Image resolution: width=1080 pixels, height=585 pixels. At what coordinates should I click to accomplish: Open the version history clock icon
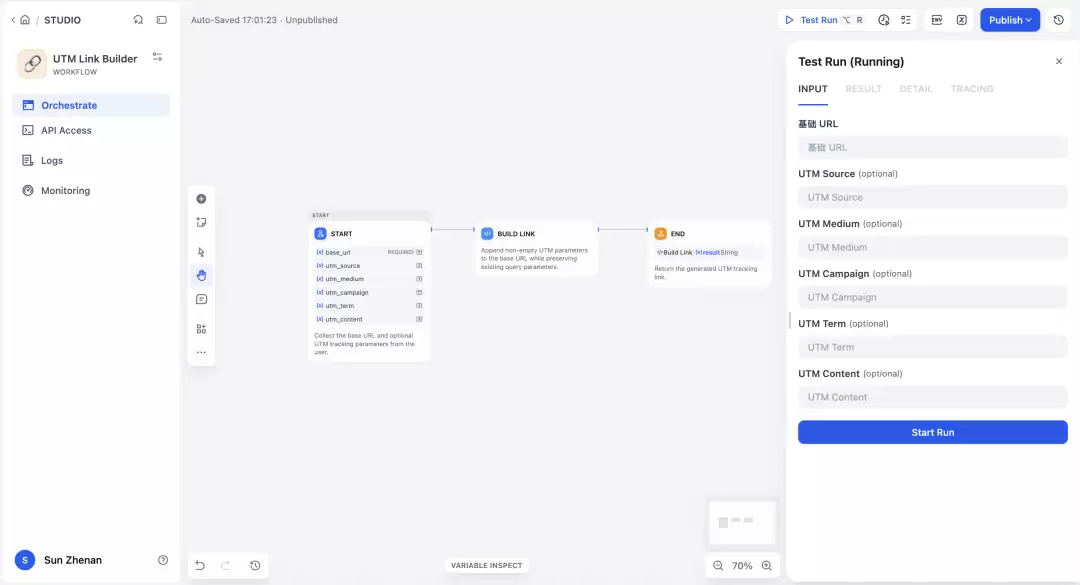(1059, 20)
